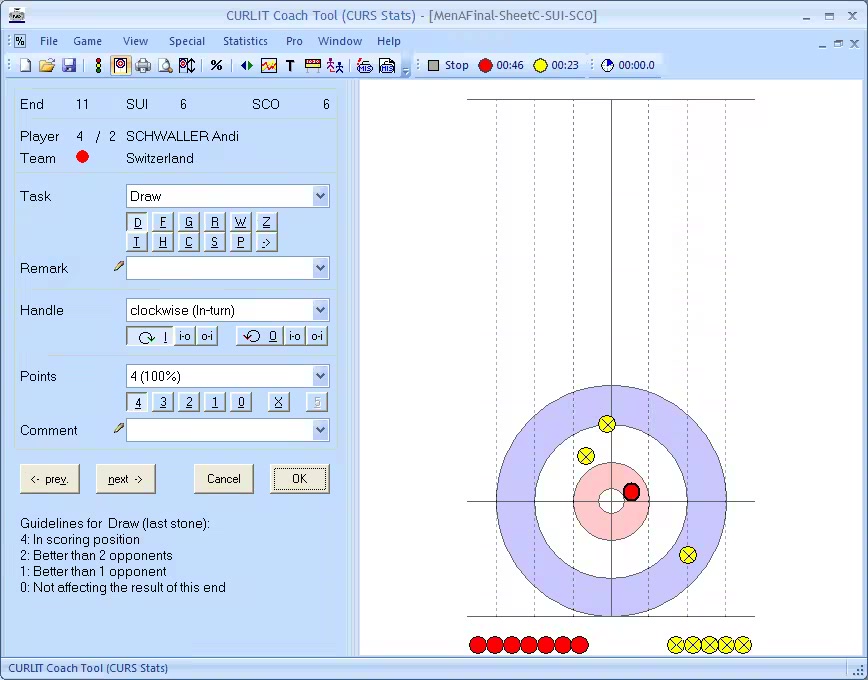The width and height of the screenshot is (868, 680).
Task: Click the bold T text icon
Action: [290, 66]
